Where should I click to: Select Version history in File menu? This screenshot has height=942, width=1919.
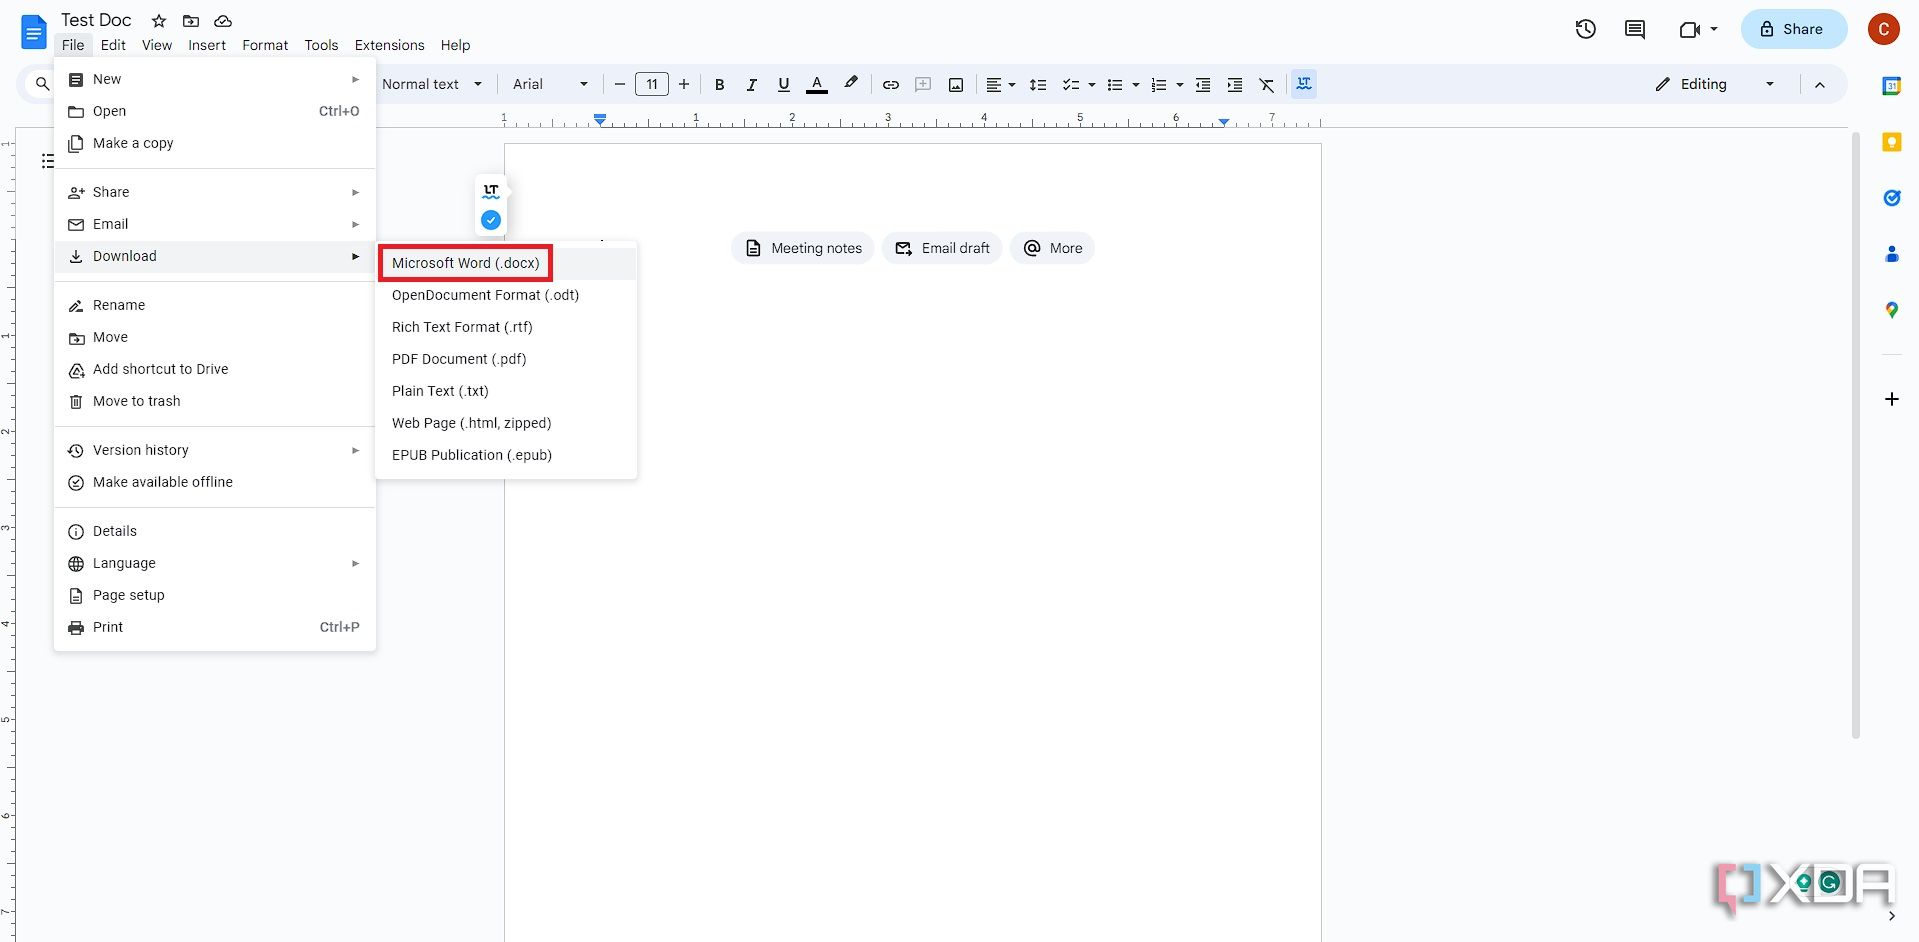(x=215, y=450)
